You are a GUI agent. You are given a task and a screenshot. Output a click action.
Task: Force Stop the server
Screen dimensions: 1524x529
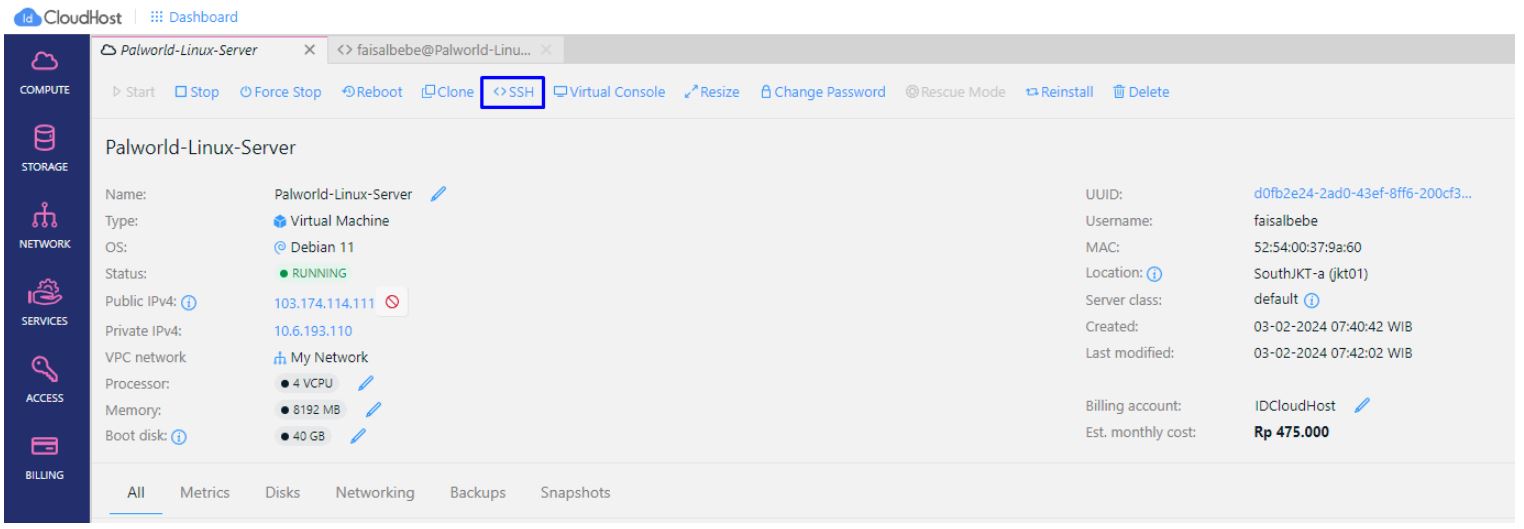point(280,92)
